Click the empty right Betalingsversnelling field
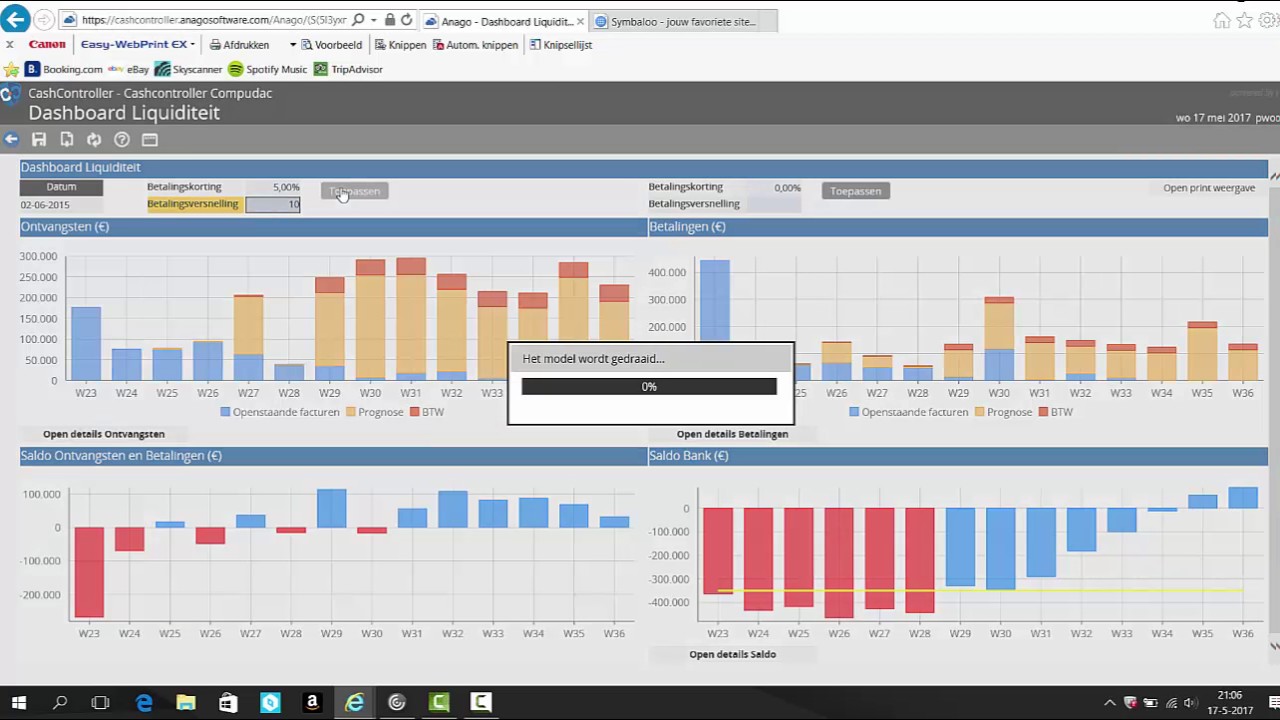 click(774, 204)
